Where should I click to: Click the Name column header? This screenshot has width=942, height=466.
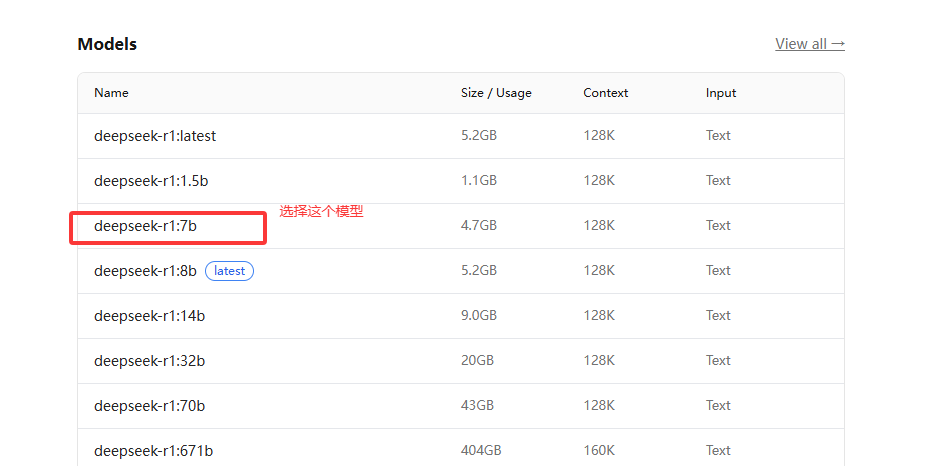pyautogui.click(x=111, y=93)
